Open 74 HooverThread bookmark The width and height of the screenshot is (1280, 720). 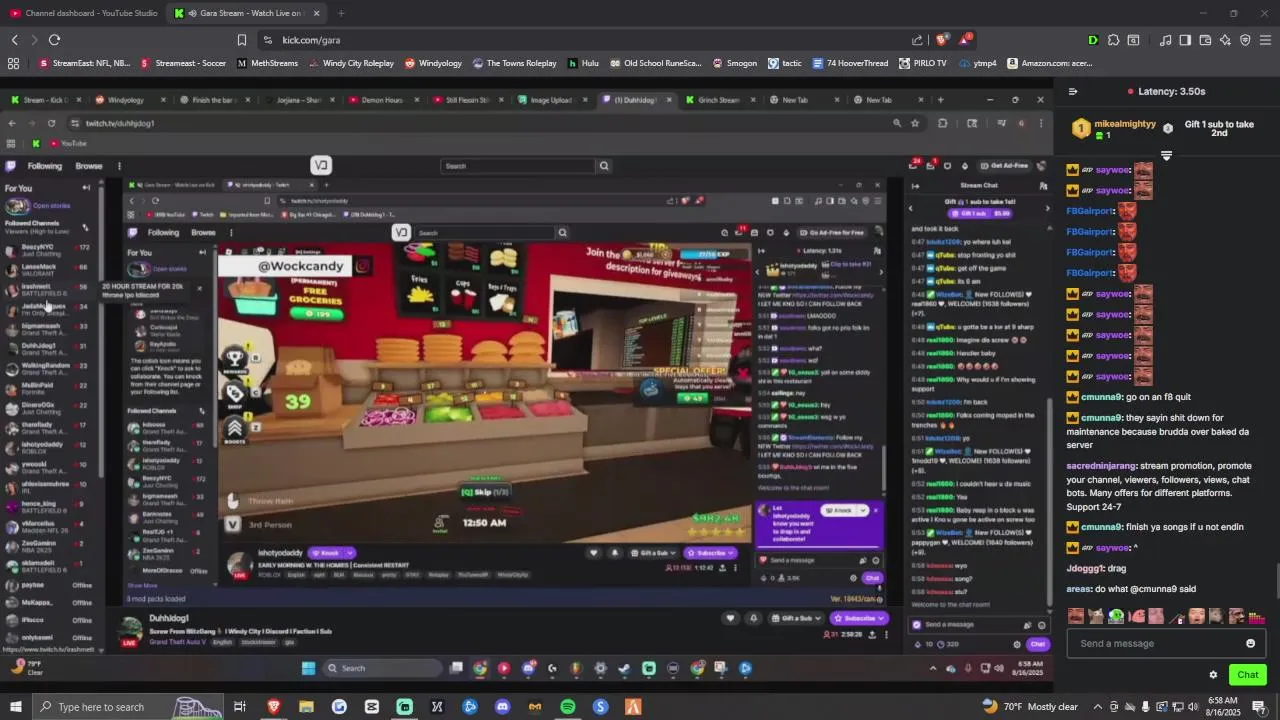(x=850, y=63)
